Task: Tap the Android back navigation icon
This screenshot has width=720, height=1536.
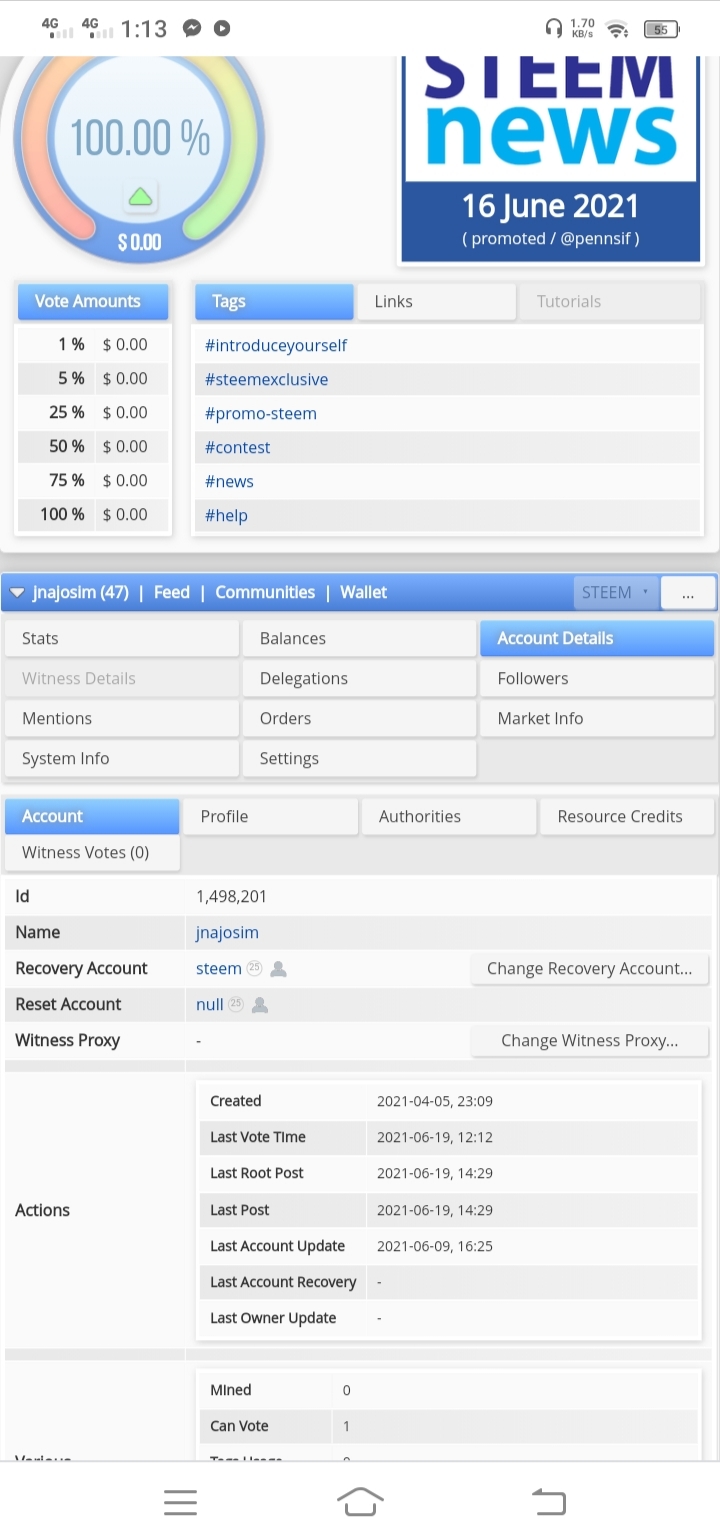Action: [548, 1501]
